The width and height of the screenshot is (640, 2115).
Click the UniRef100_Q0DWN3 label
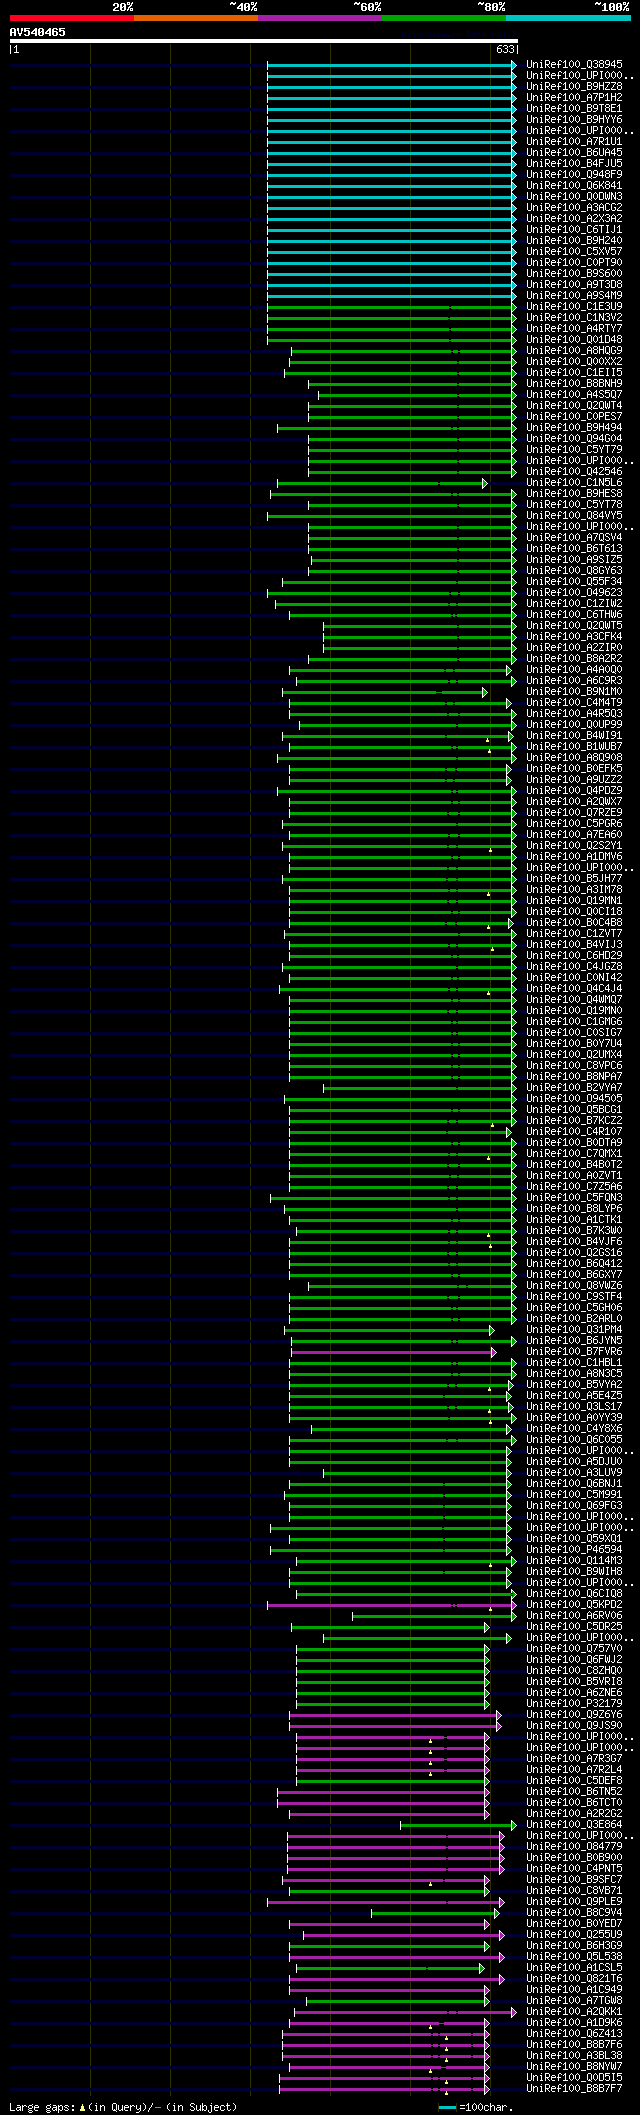[x=574, y=197]
